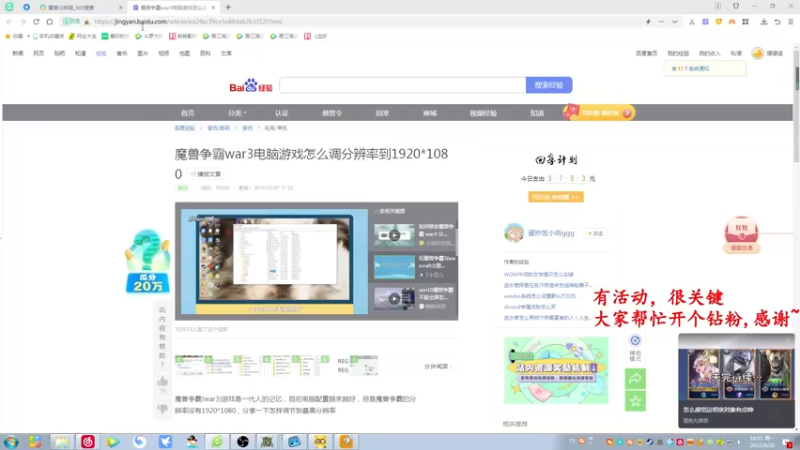
Task: Like the article with thumbs-up icon
Action: point(162,382)
